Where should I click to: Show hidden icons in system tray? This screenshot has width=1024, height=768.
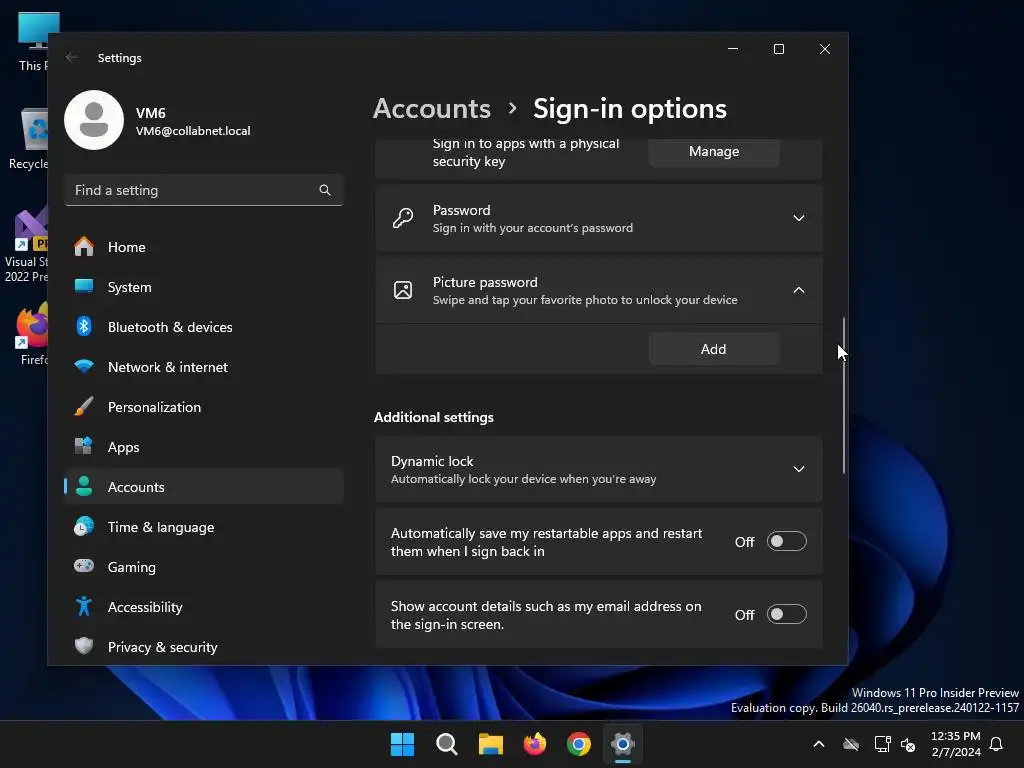[x=818, y=744]
